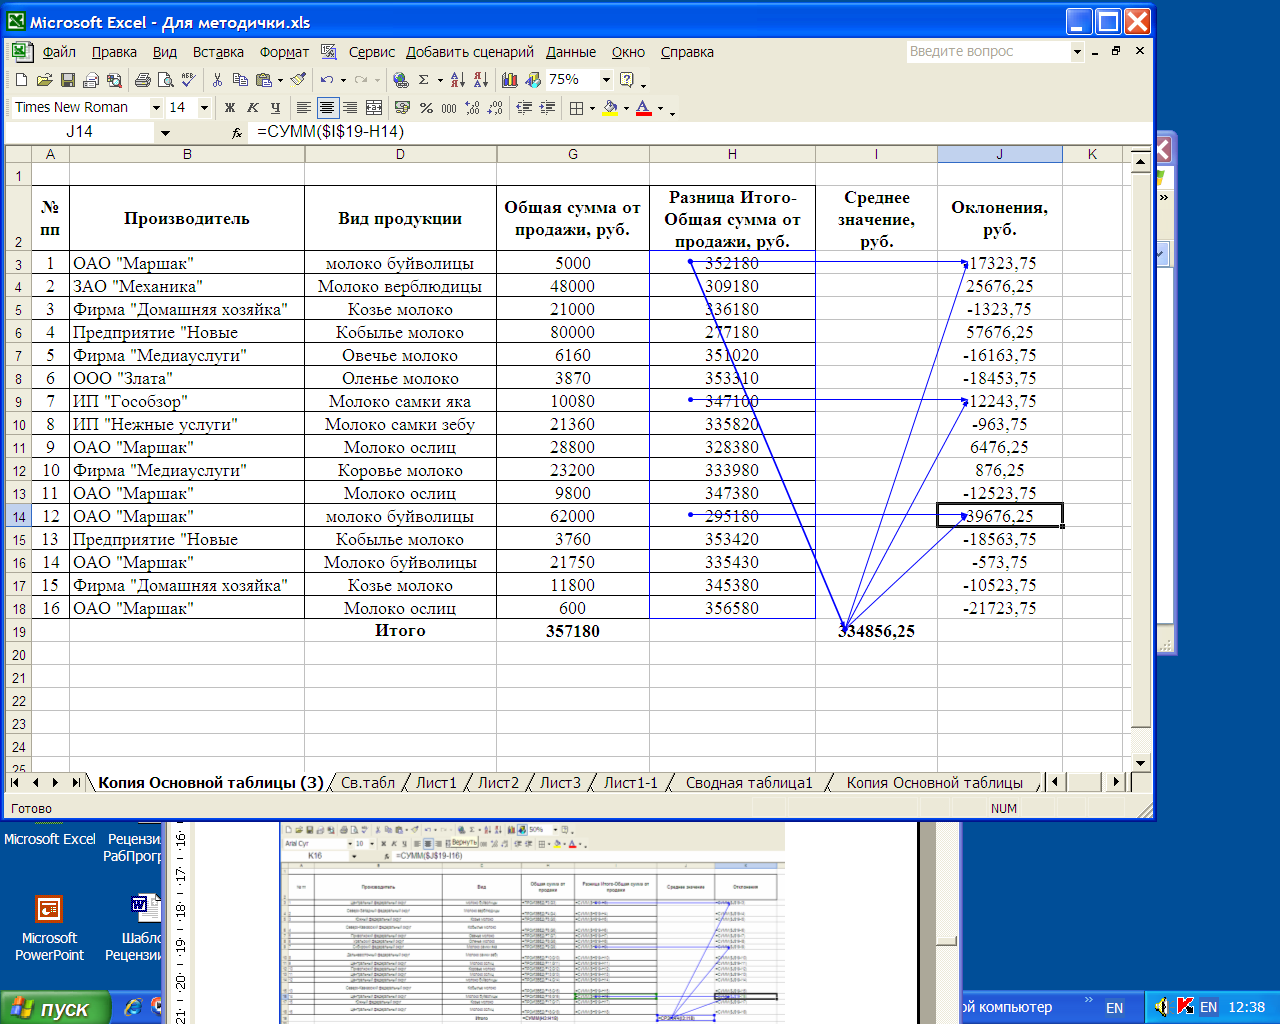Toggle align left

pos(303,107)
